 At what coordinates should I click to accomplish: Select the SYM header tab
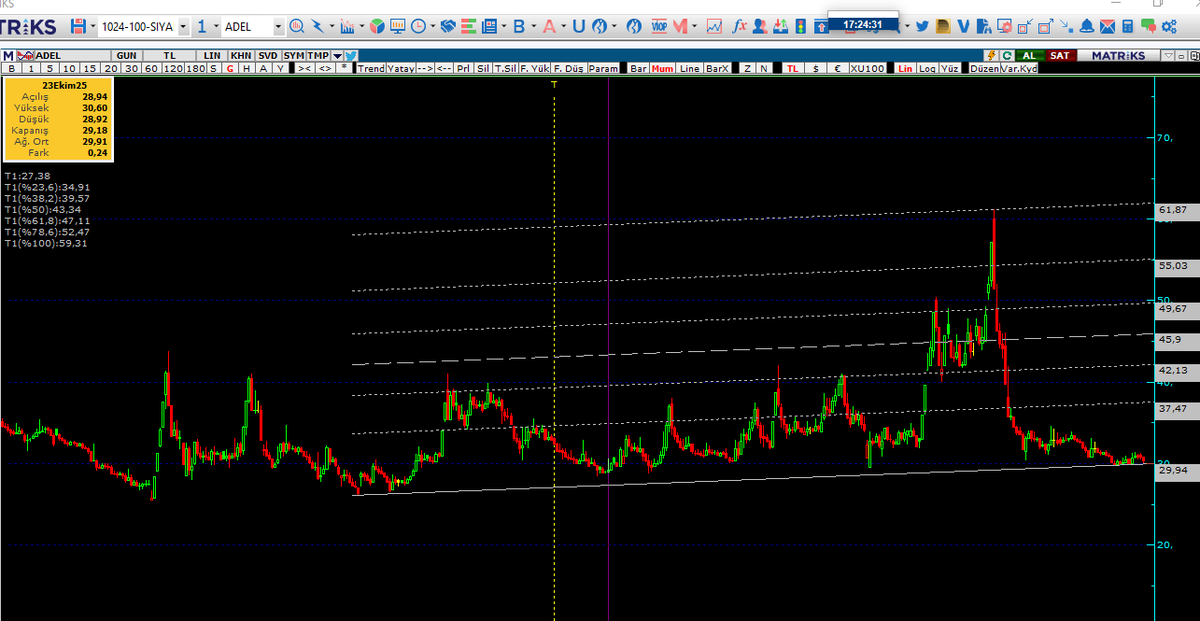(x=294, y=56)
